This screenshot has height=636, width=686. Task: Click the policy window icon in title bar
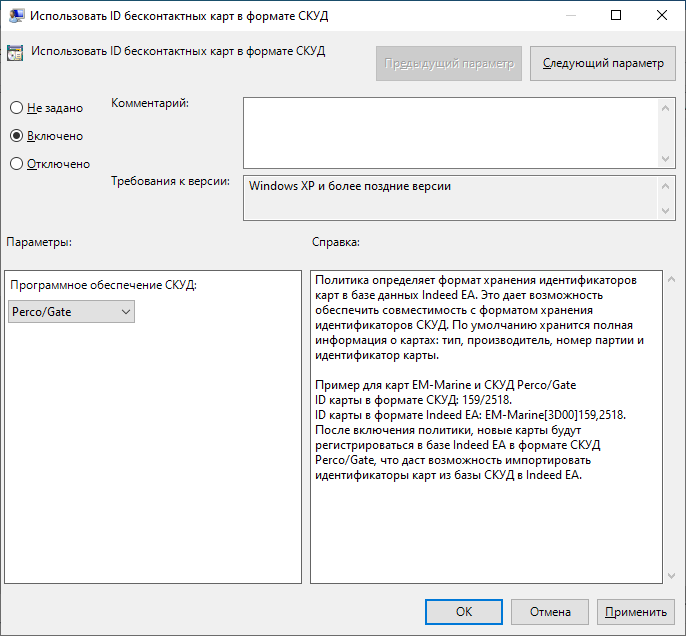(x=15, y=16)
